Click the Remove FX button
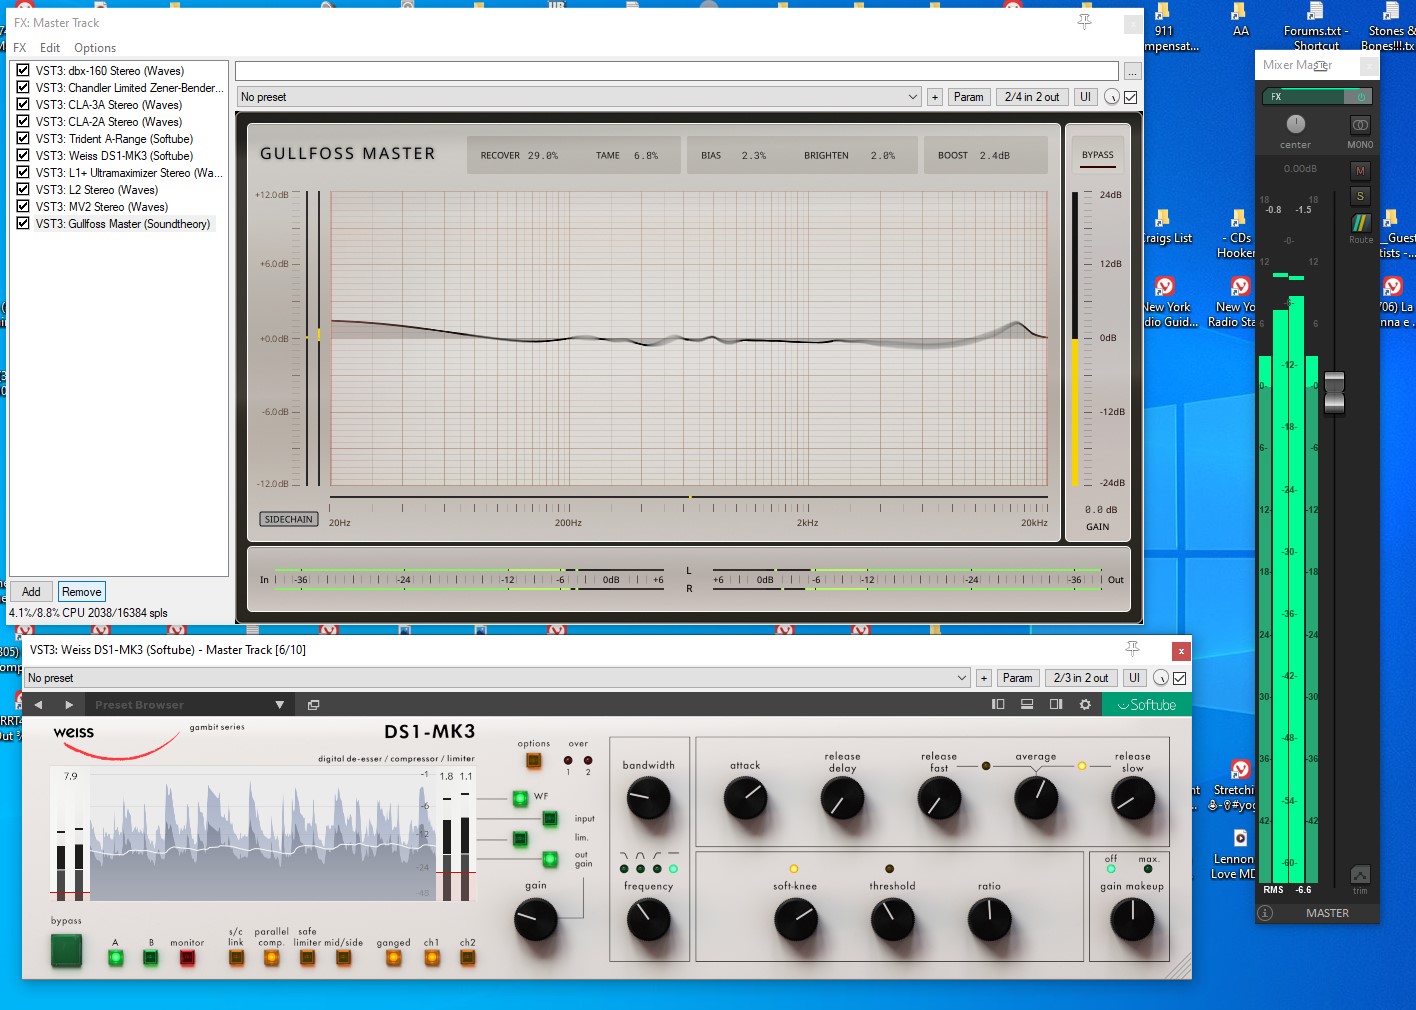This screenshot has width=1416, height=1010. click(x=81, y=592)
